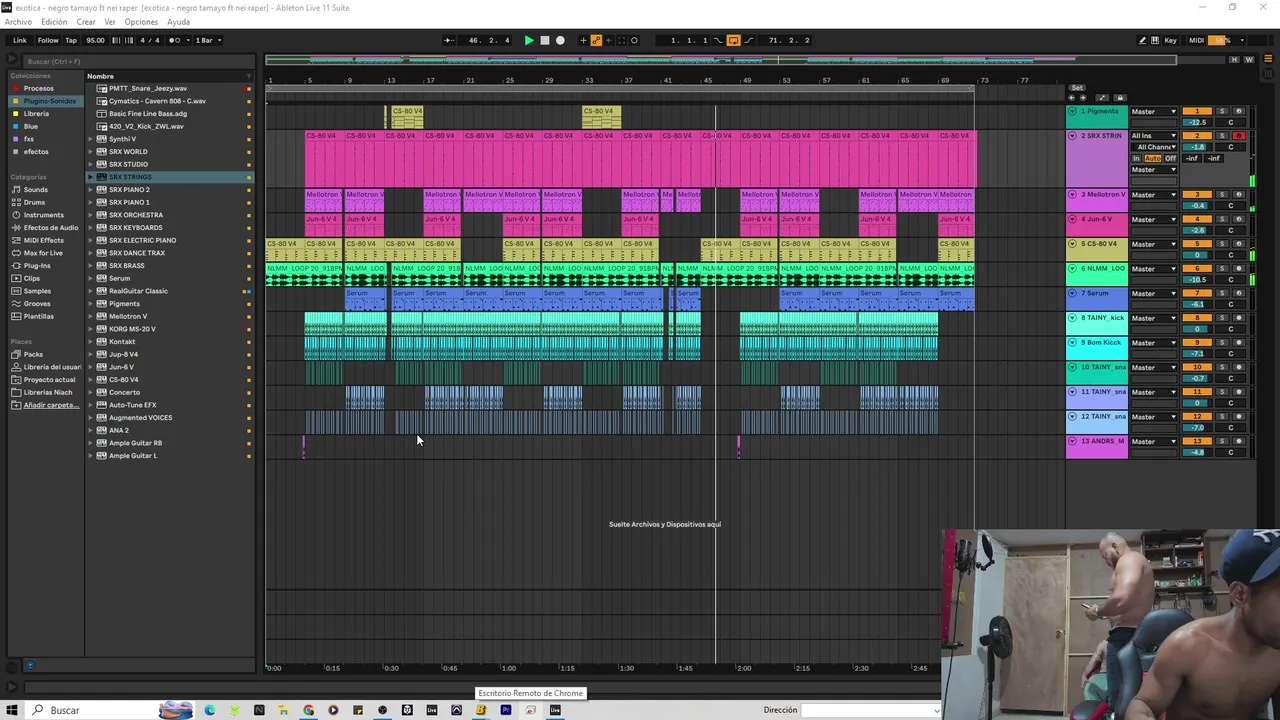This screenshot has height=720, width=1280.
Task: Adjust the -10.5 volume of track 6
Action: coord(1197,279)
